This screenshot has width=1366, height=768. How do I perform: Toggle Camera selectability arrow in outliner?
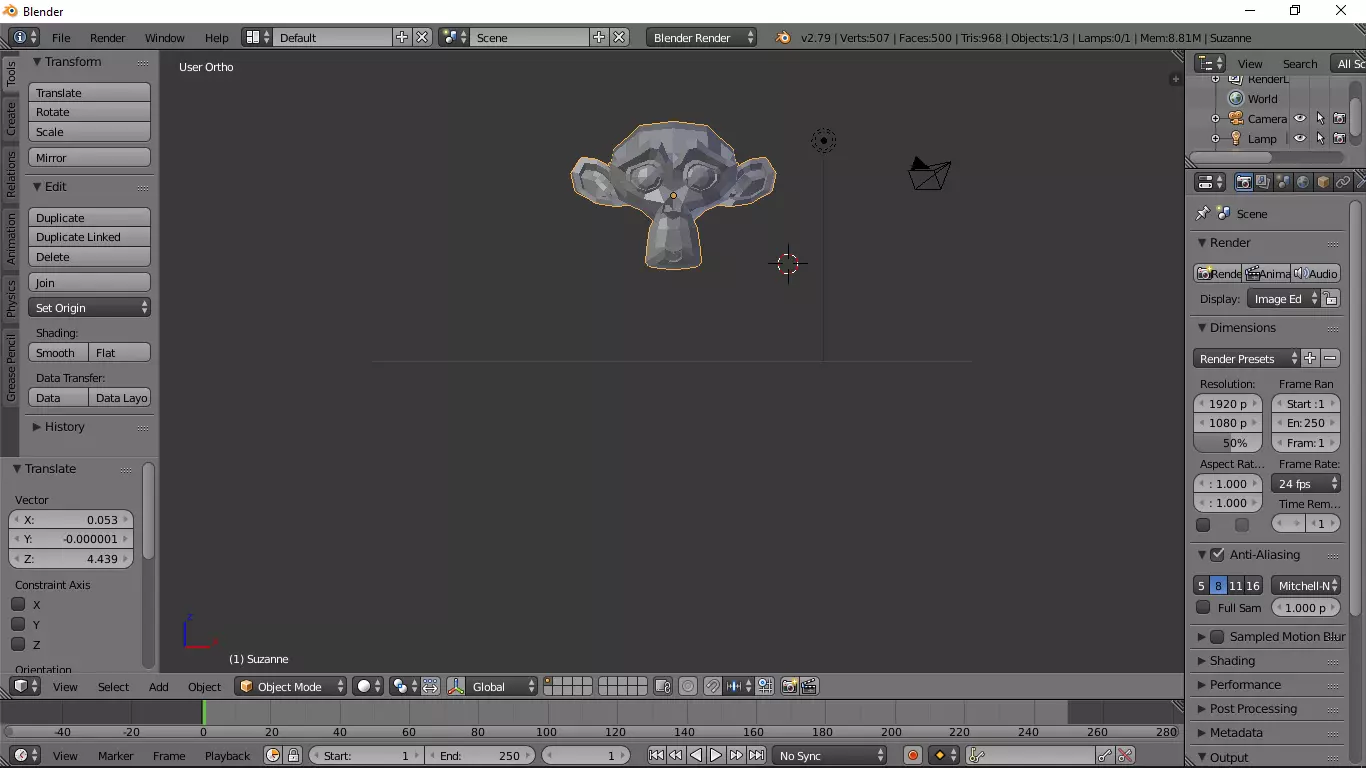point(1320,118)
